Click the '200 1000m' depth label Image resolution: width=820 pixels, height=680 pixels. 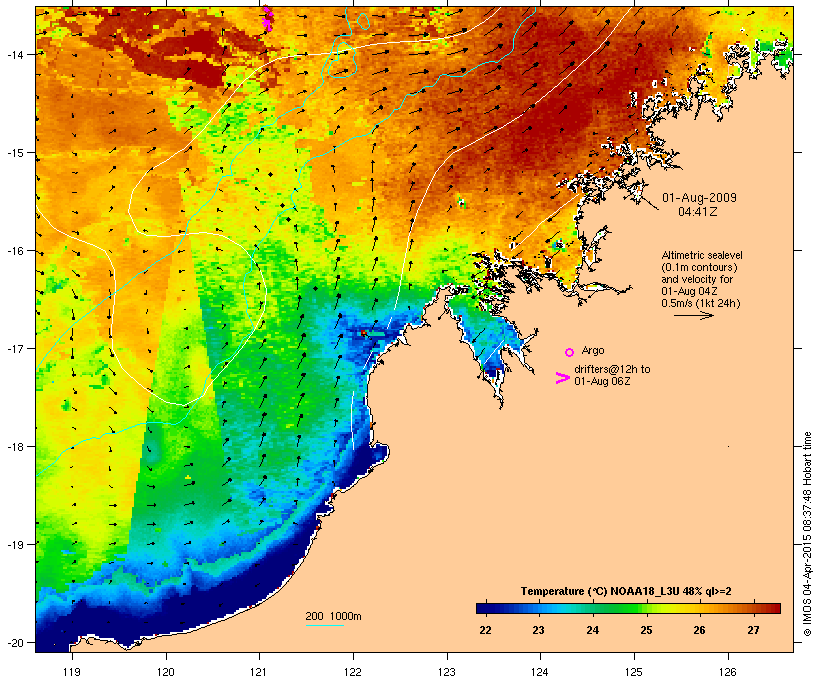[x=333, y=616]
